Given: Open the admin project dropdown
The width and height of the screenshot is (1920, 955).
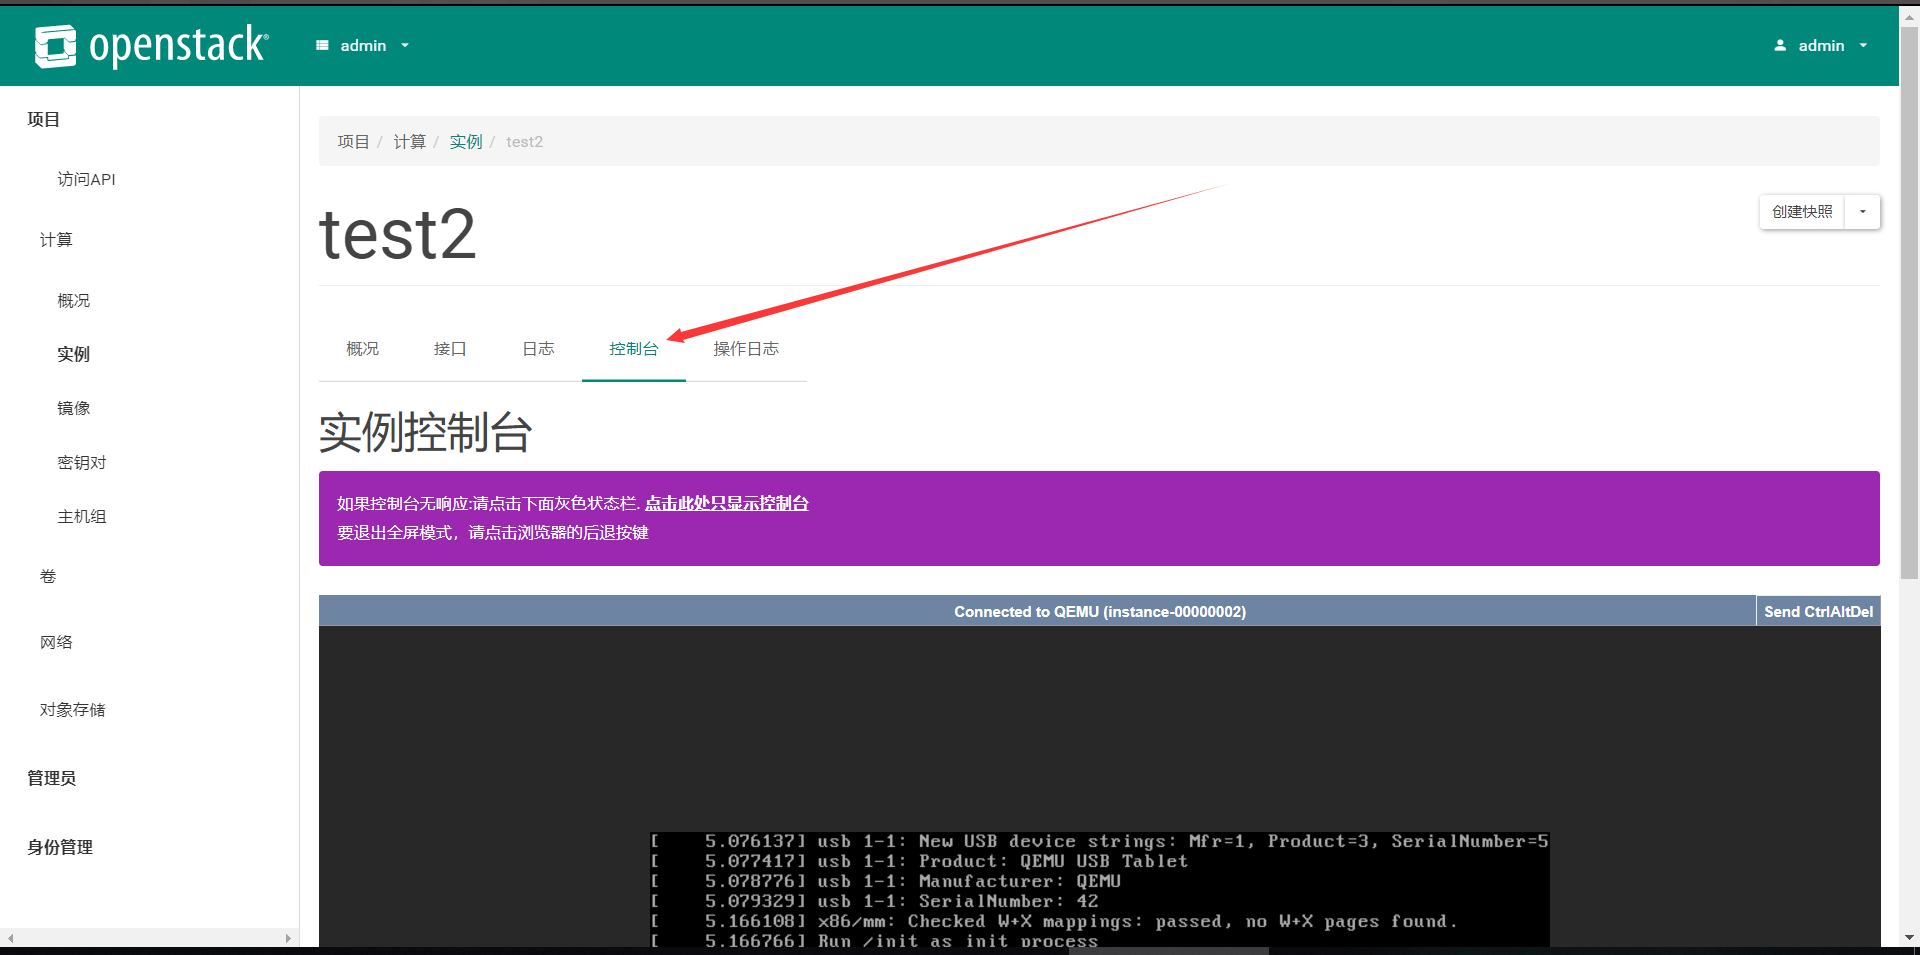Looking at the screenshot, I should (363, 46).
